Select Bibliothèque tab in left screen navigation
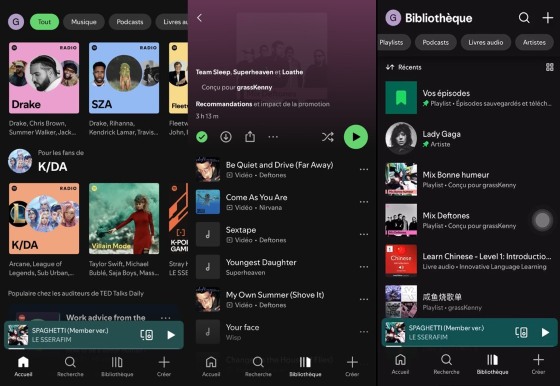Image resolution: width=560 pixels, height=386 pixels. point(117,366)
